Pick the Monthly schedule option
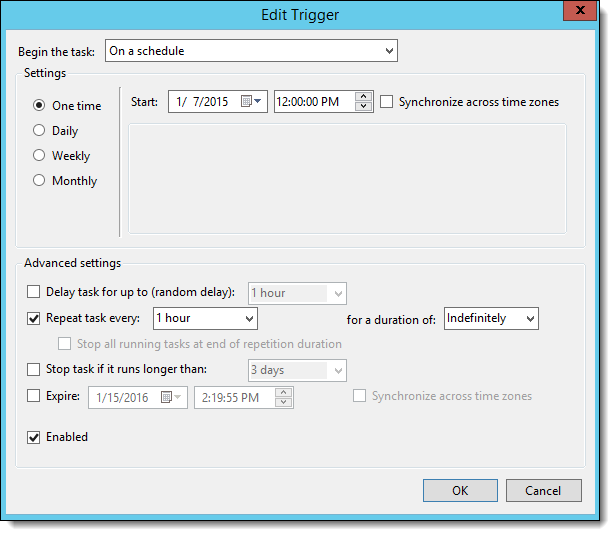 coord(40,180)
